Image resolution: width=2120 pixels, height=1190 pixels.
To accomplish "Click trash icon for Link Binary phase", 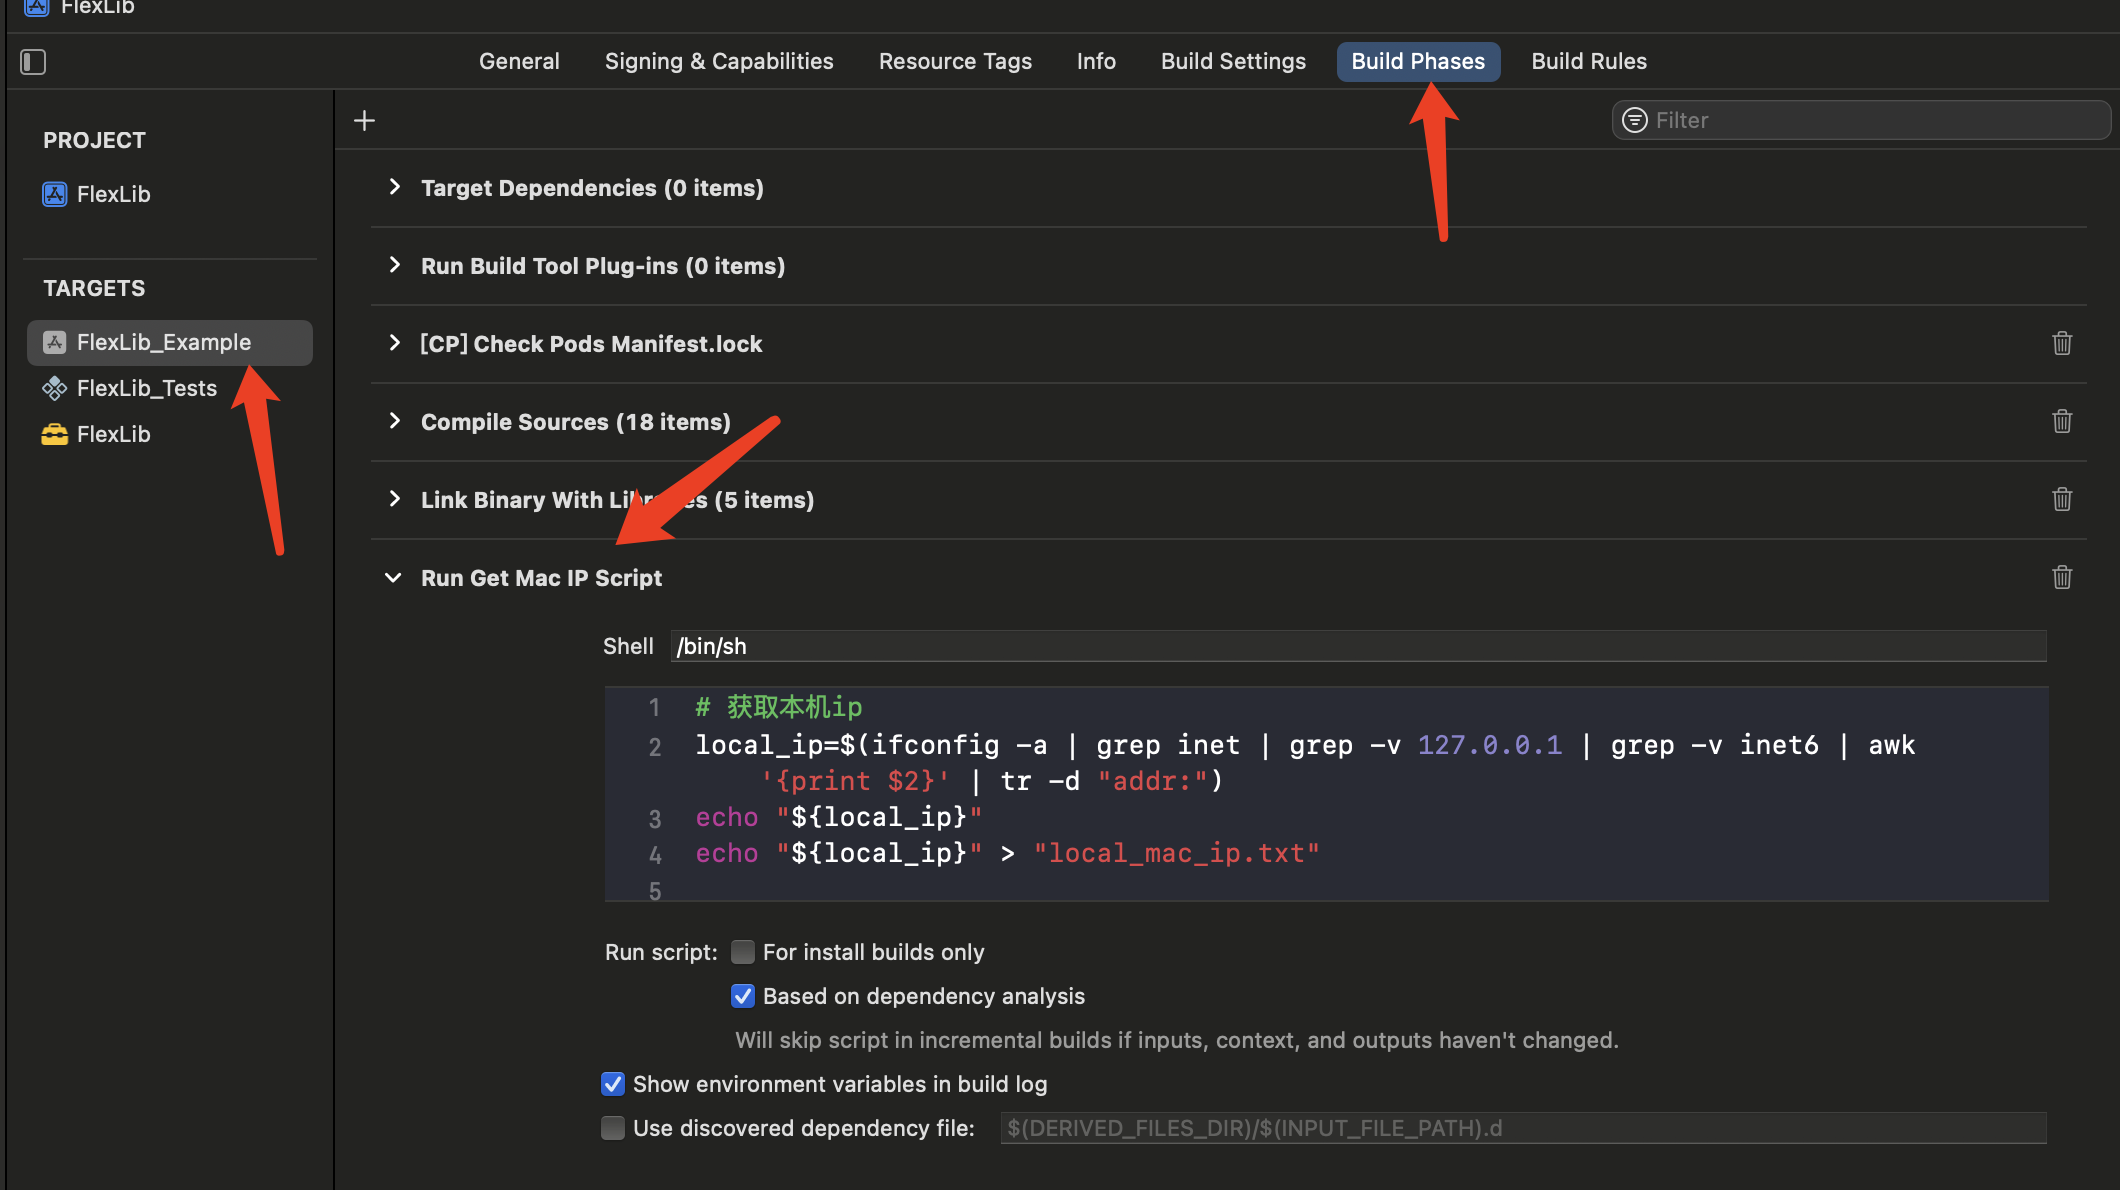I will click(2061, 500).
